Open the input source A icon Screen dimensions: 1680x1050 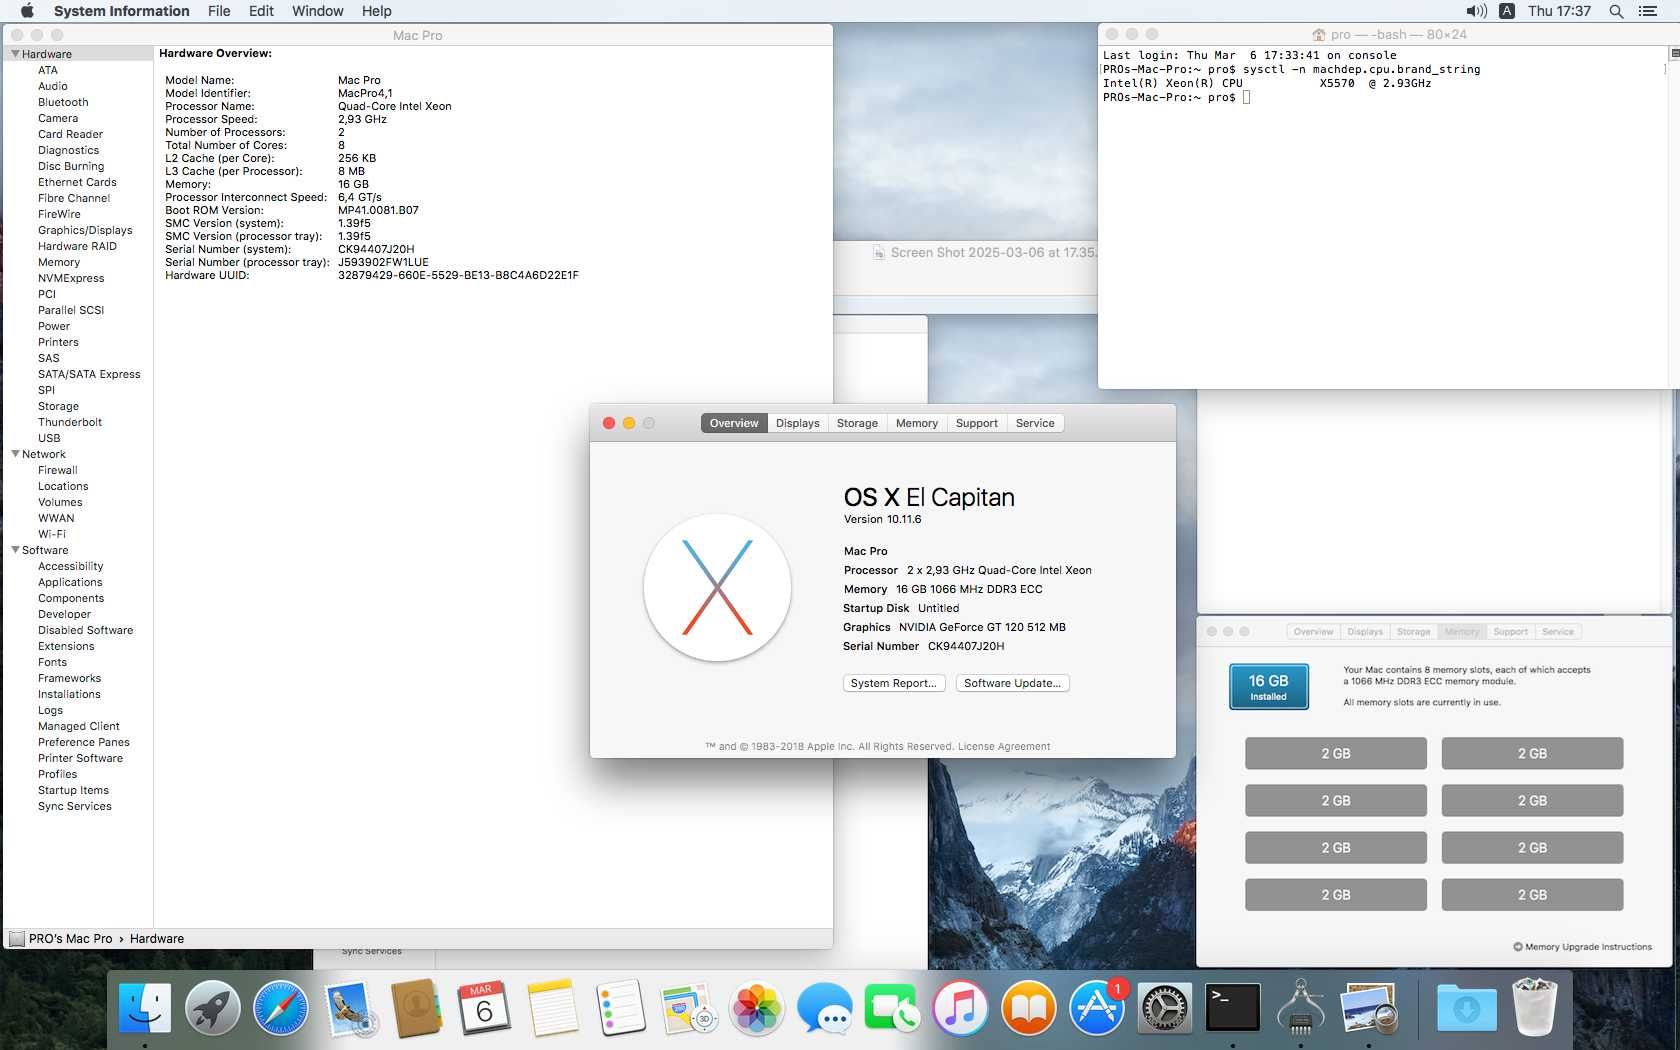tap(1507, 11)
